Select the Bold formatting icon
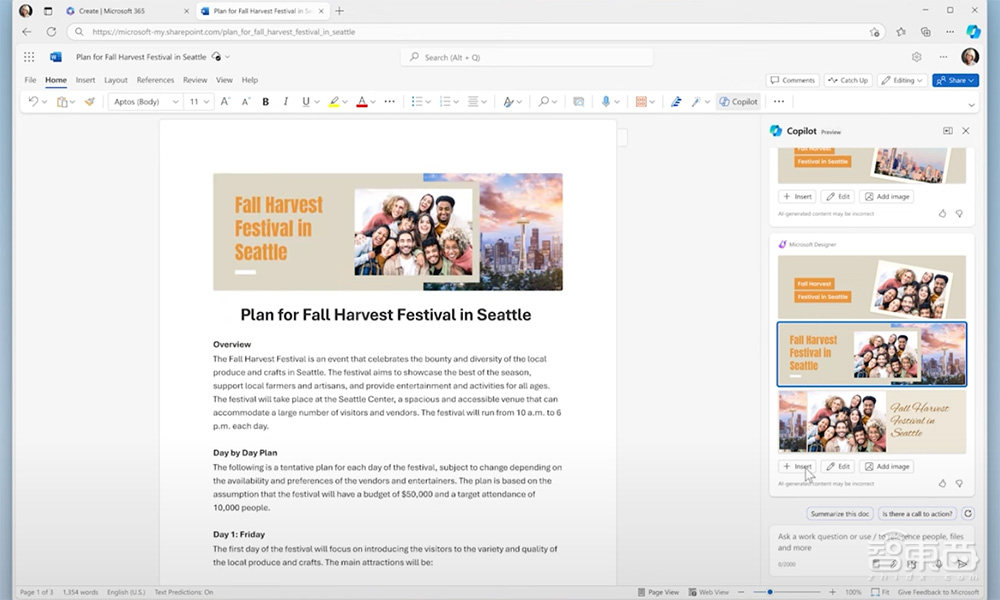Screen dimensions: 1000x600 (264, 101)
